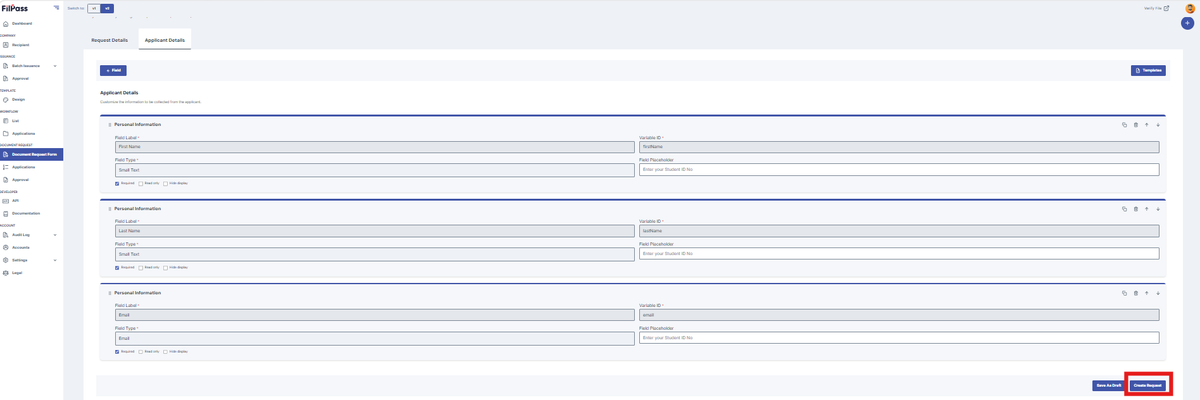Click the drag handle of First Name card
Viewport: 1200px width, 400px height.
(110, 124)
